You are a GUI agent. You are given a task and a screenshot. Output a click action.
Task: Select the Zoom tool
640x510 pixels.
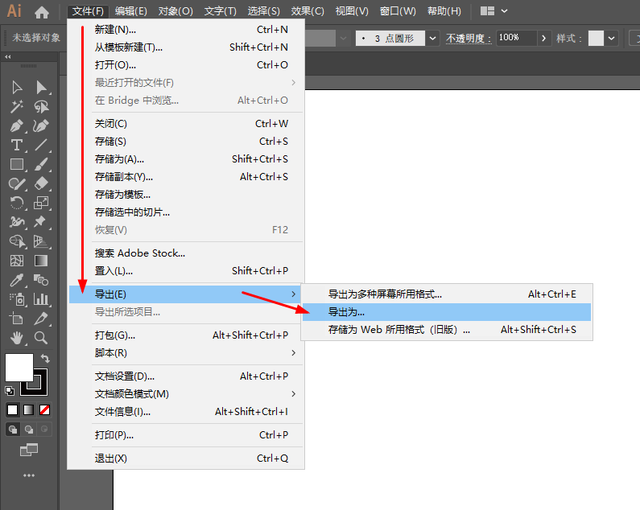(41, 338)
